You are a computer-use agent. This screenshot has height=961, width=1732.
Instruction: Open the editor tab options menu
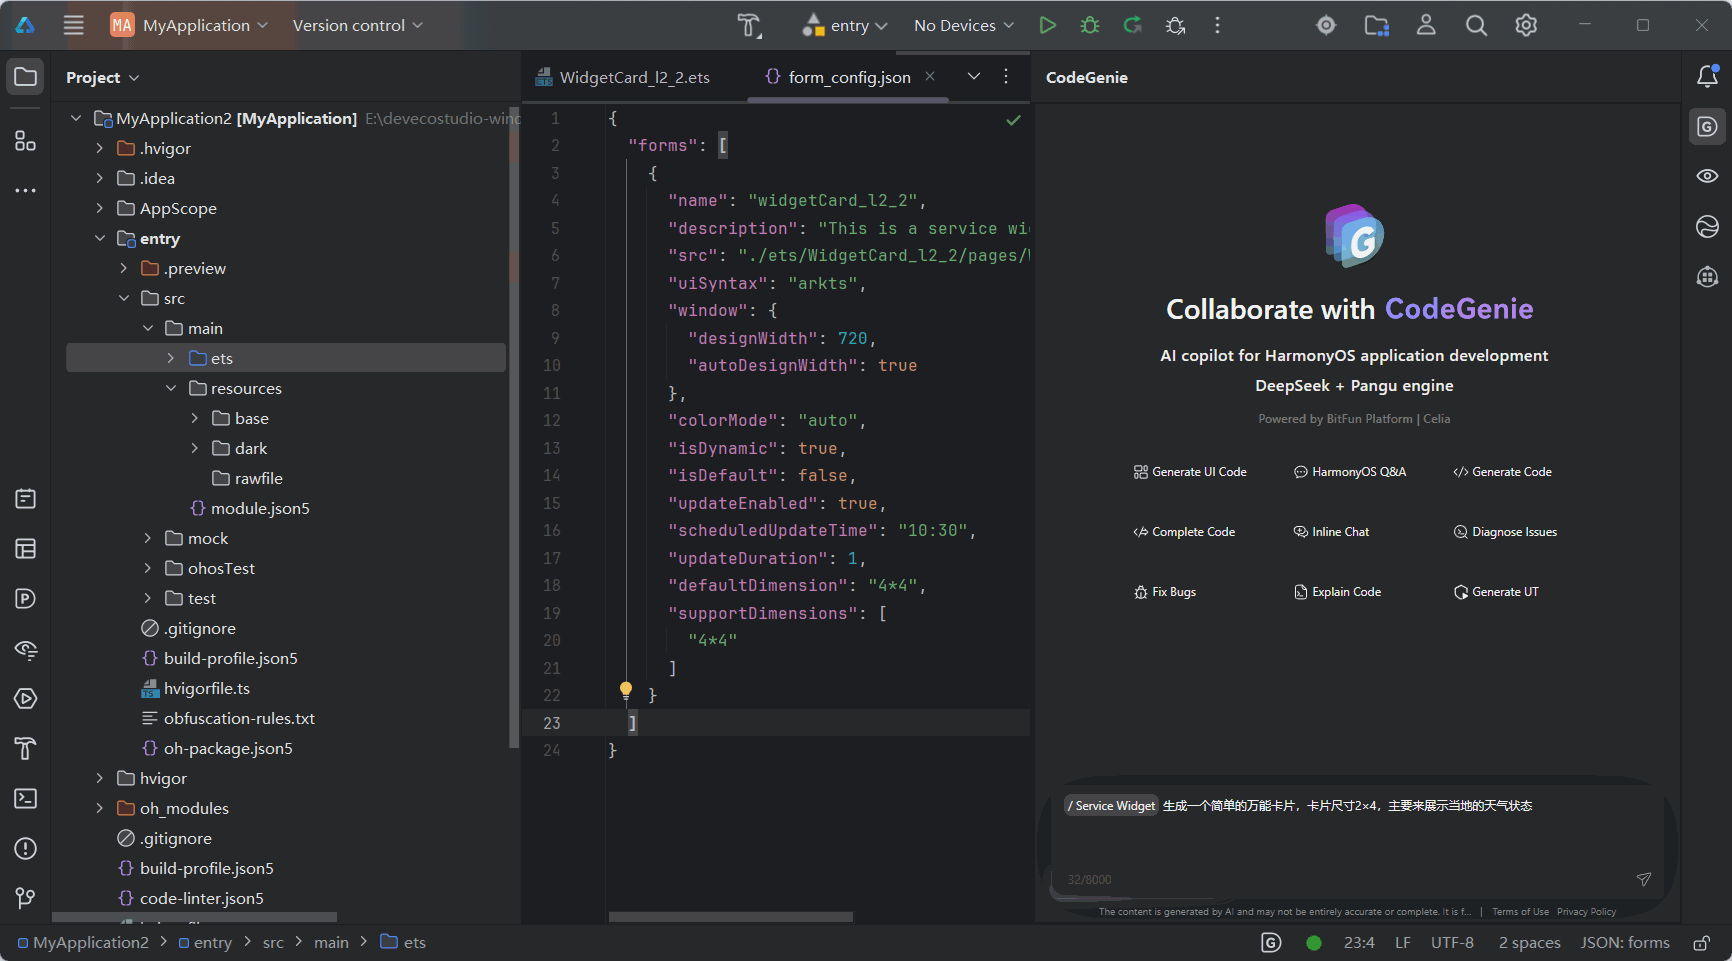pos(1006,76)
